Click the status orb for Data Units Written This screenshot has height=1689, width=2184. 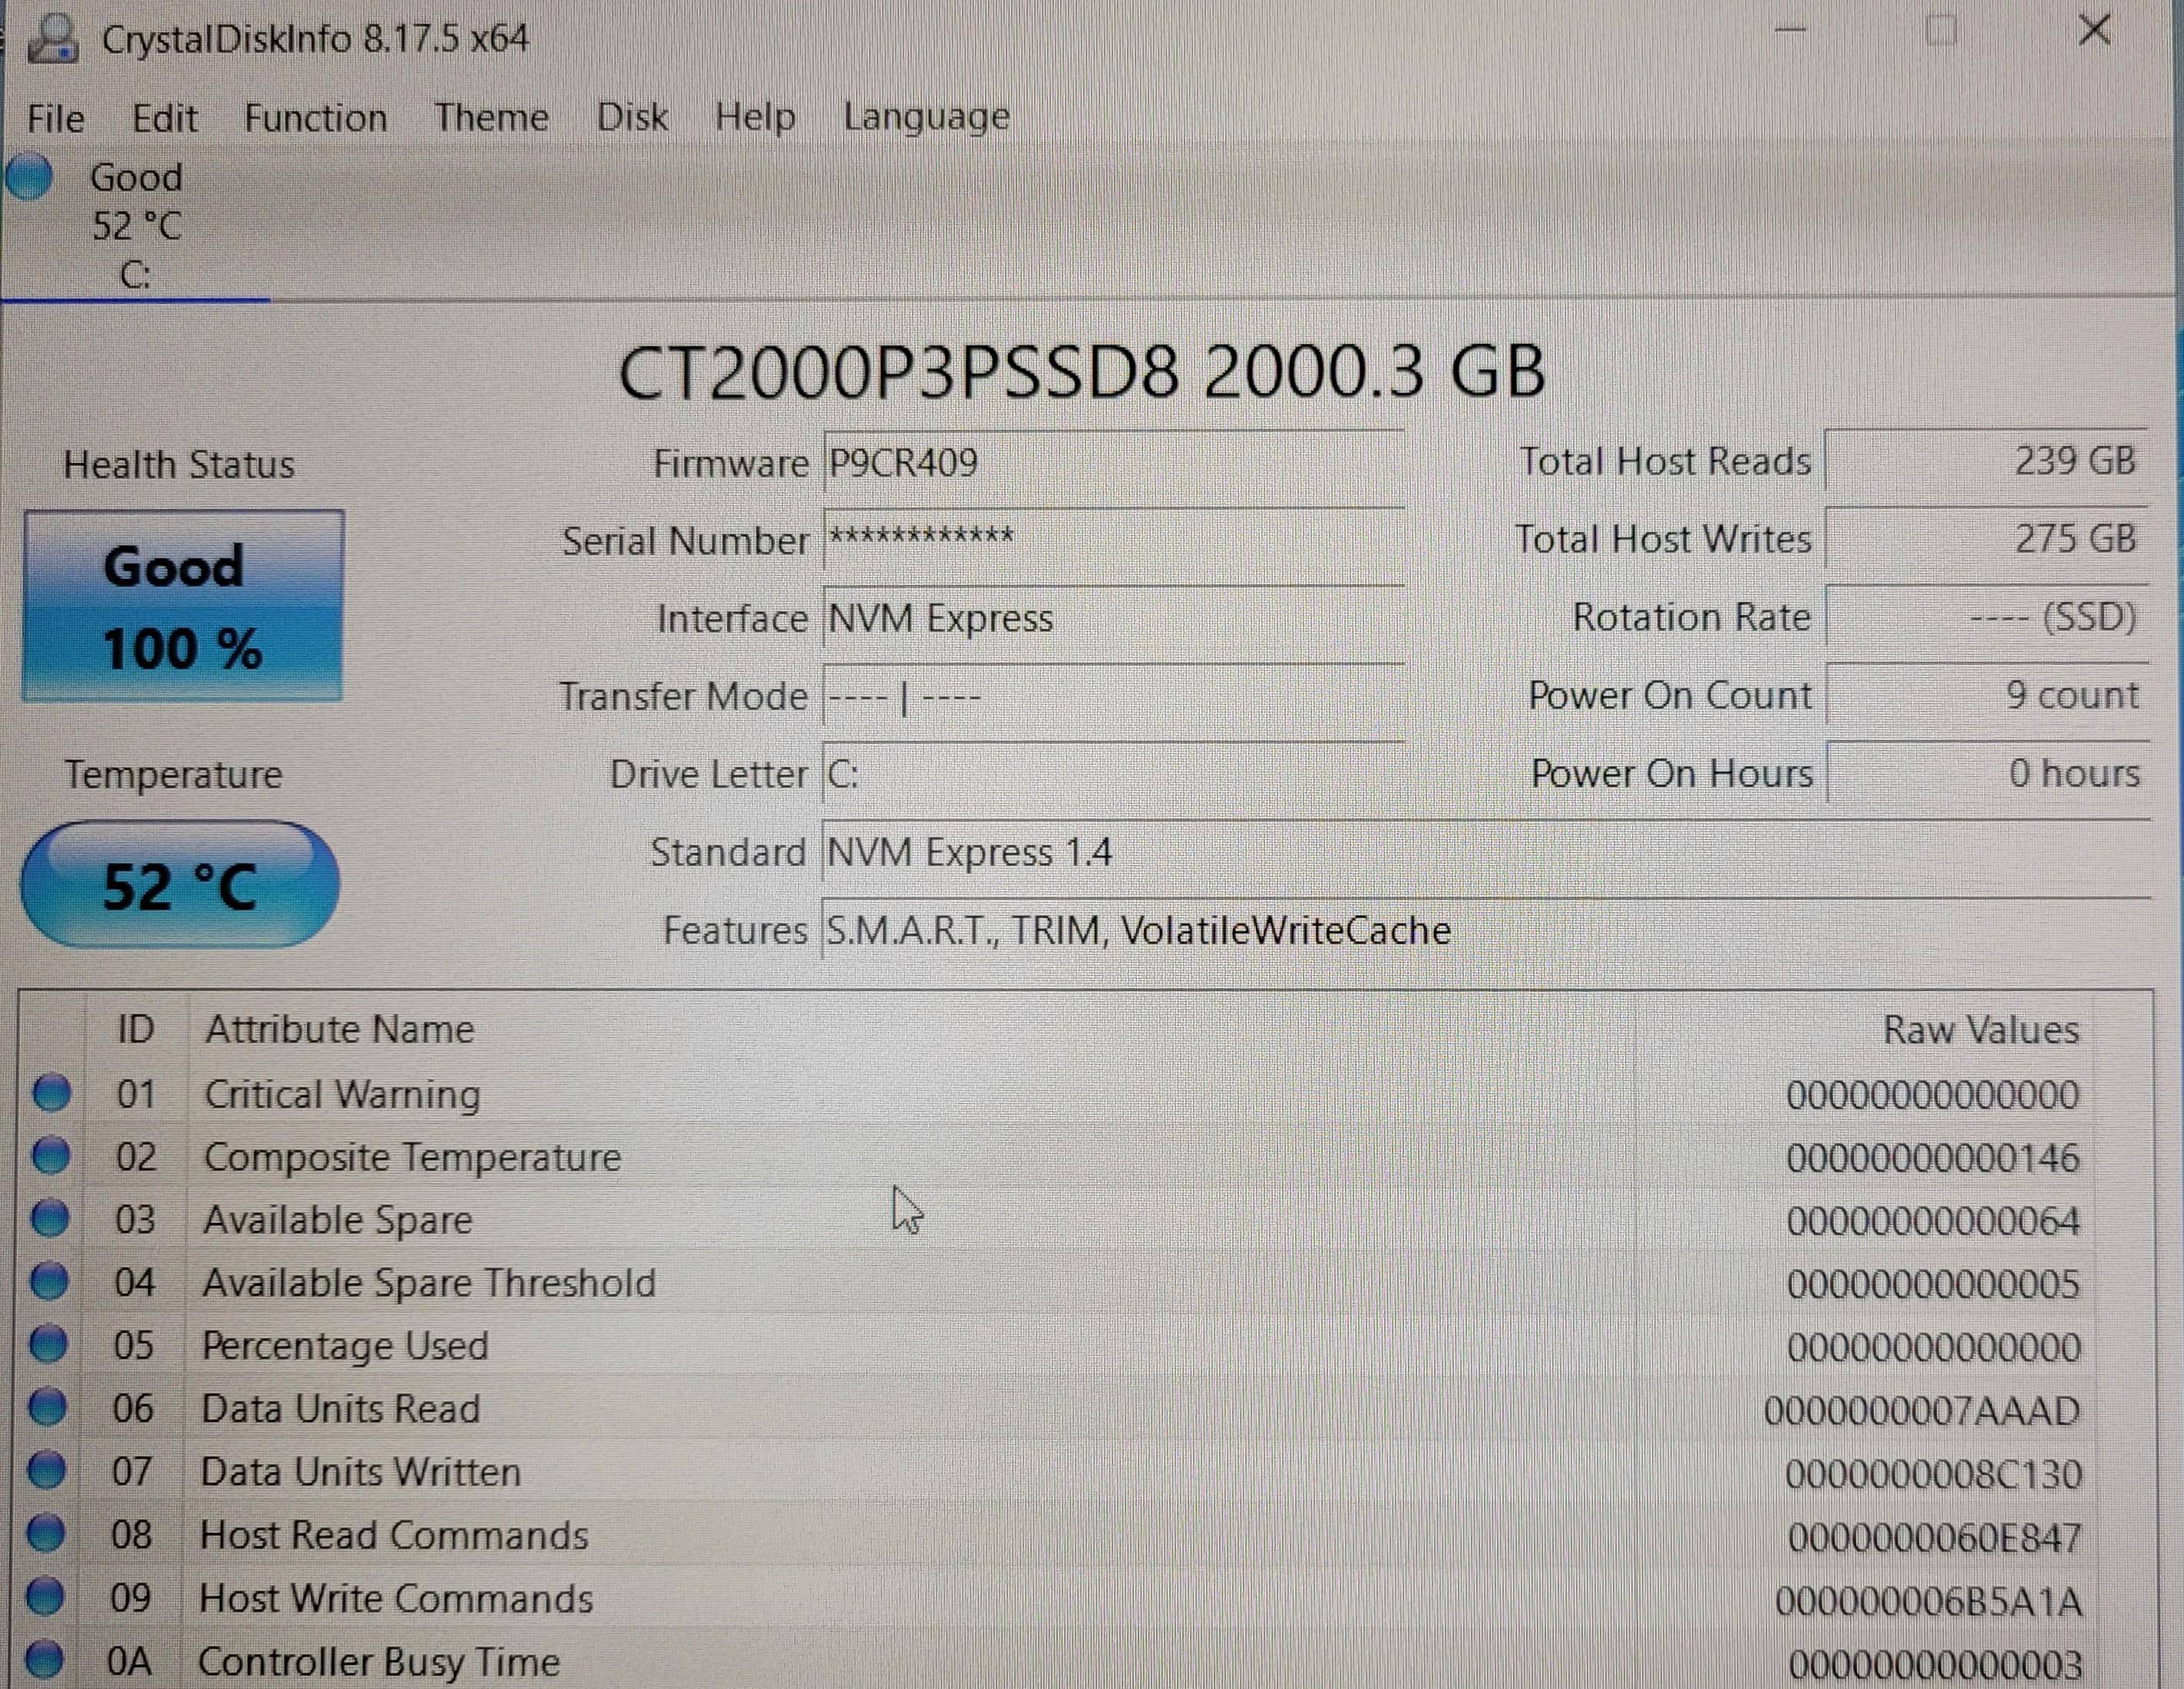[47, 1471]
